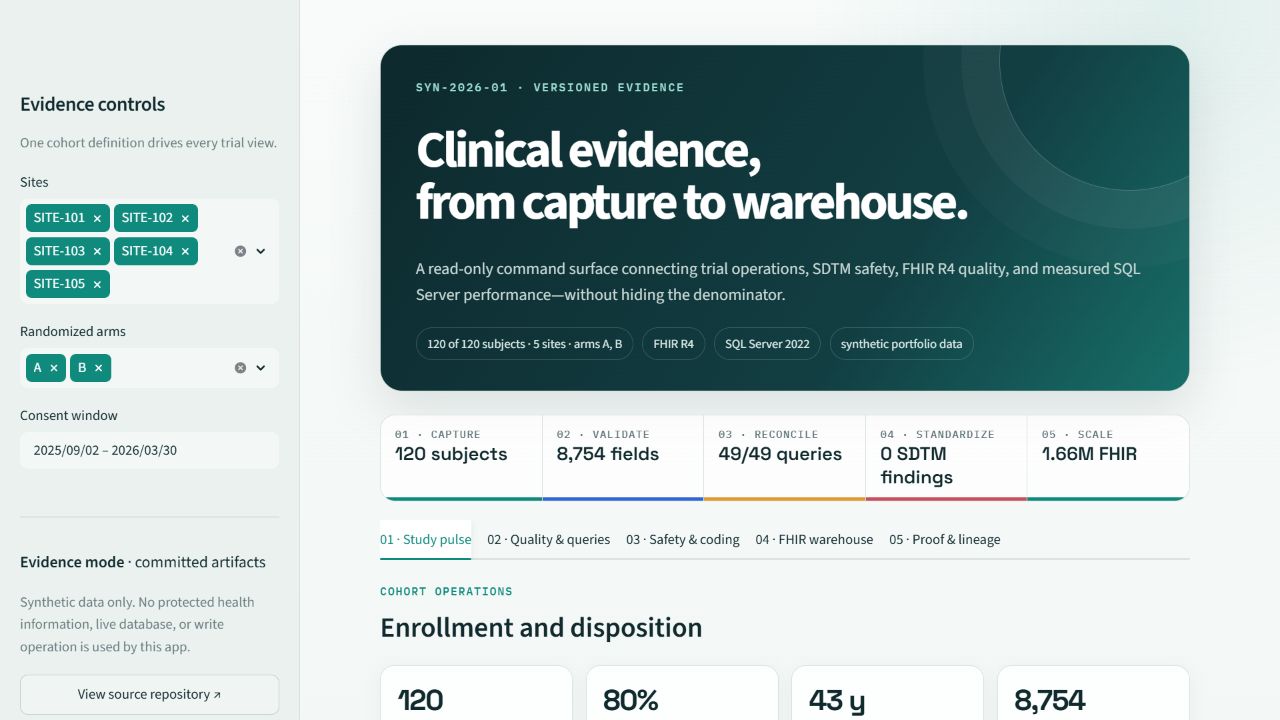Open View source repository link button
The image size is (1280, 720).
[x=149, y=694]
